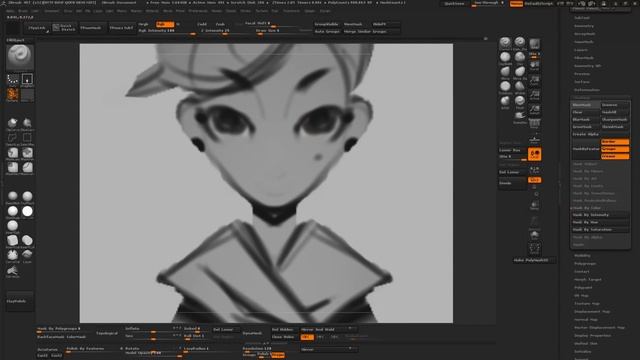This screenshot has height=360, width=640.
Task: Click the BlurMask button
Action: [586, 120]
